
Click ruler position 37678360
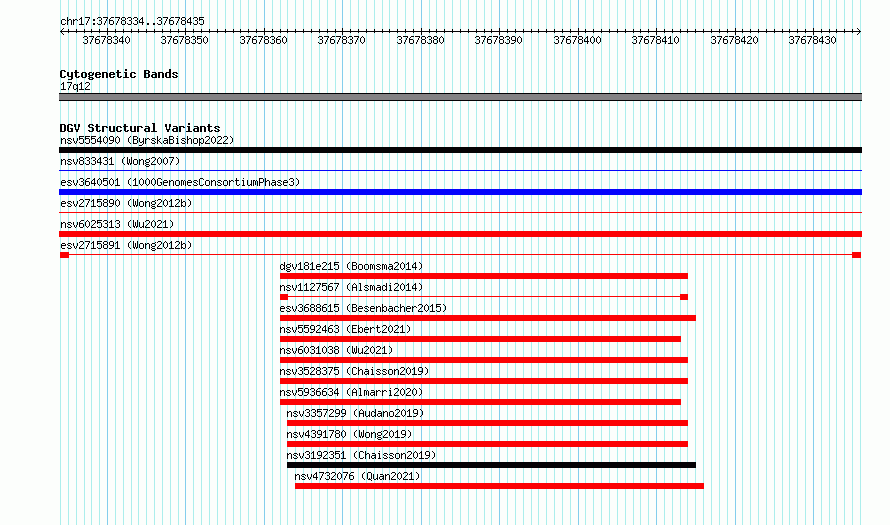tap(263, 40)
